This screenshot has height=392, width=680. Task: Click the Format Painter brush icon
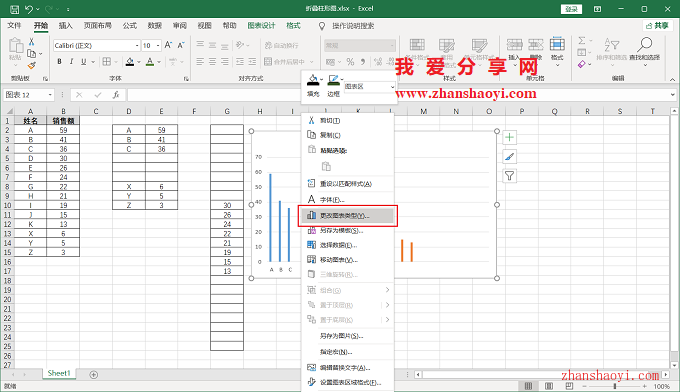(x=31, y=65)
